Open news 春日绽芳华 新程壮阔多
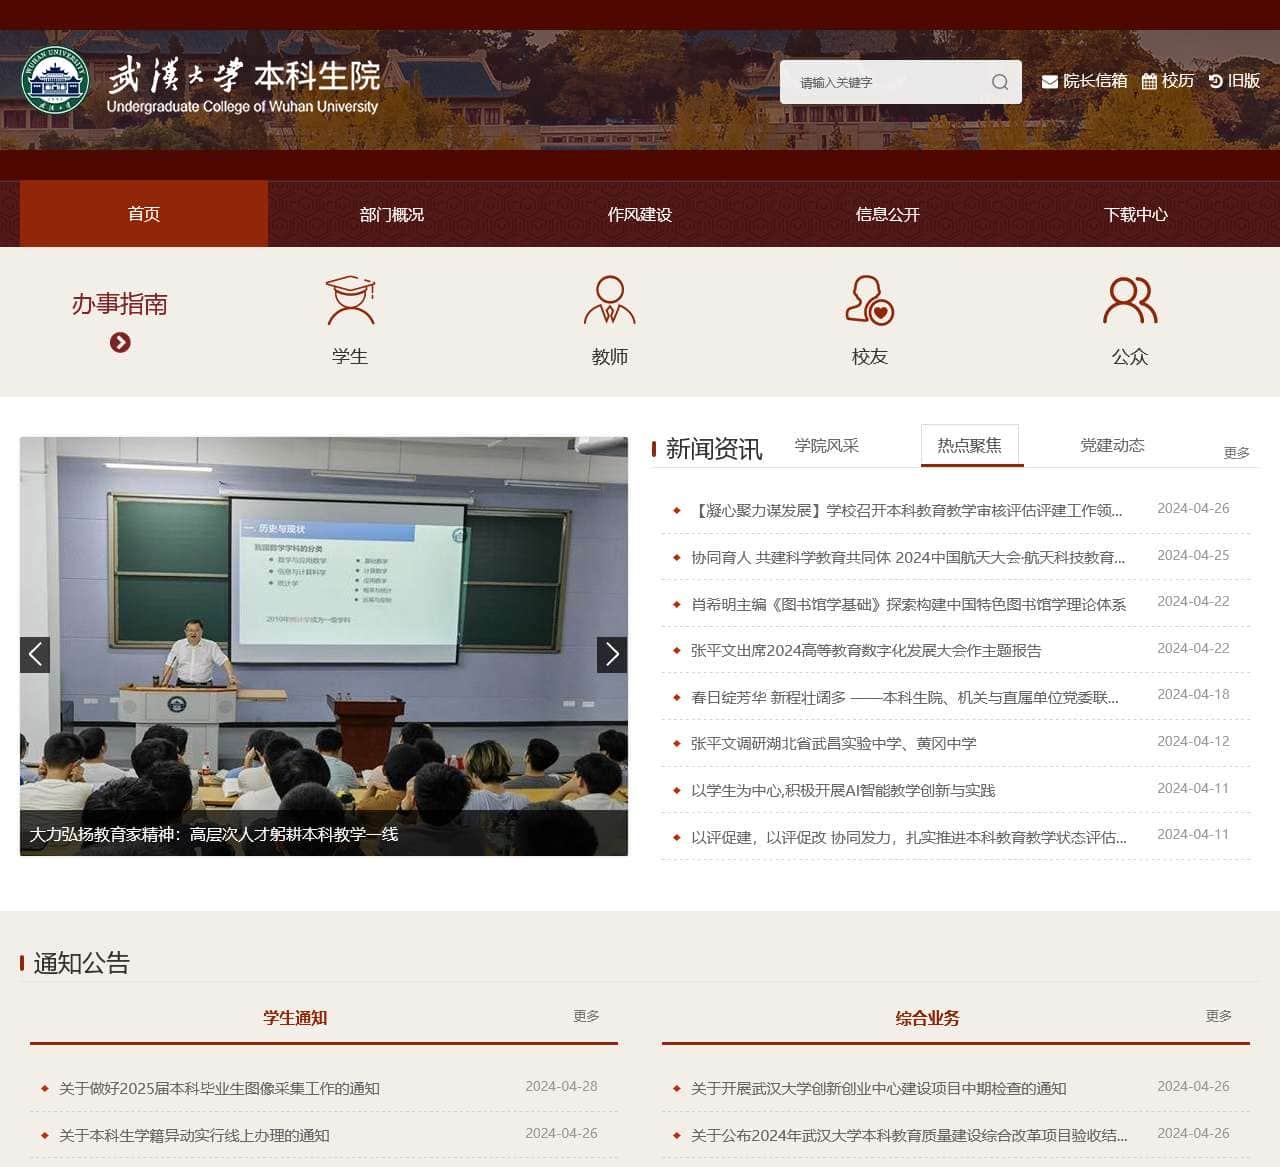 pos(905,698)
